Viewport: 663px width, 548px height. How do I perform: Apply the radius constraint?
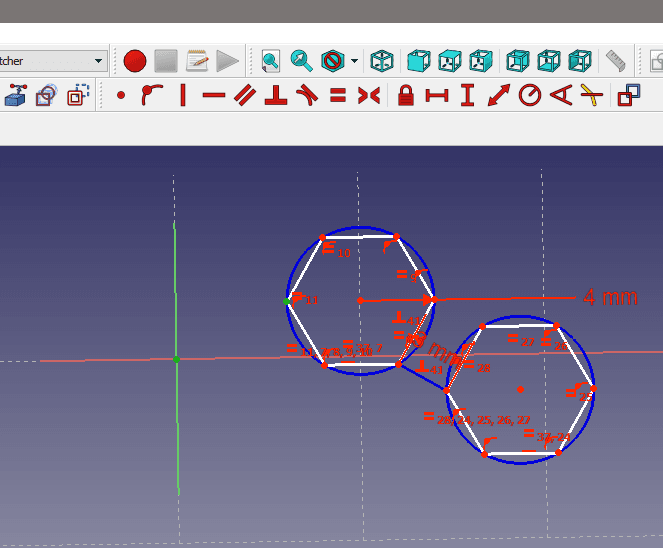[x=530, y=95]
